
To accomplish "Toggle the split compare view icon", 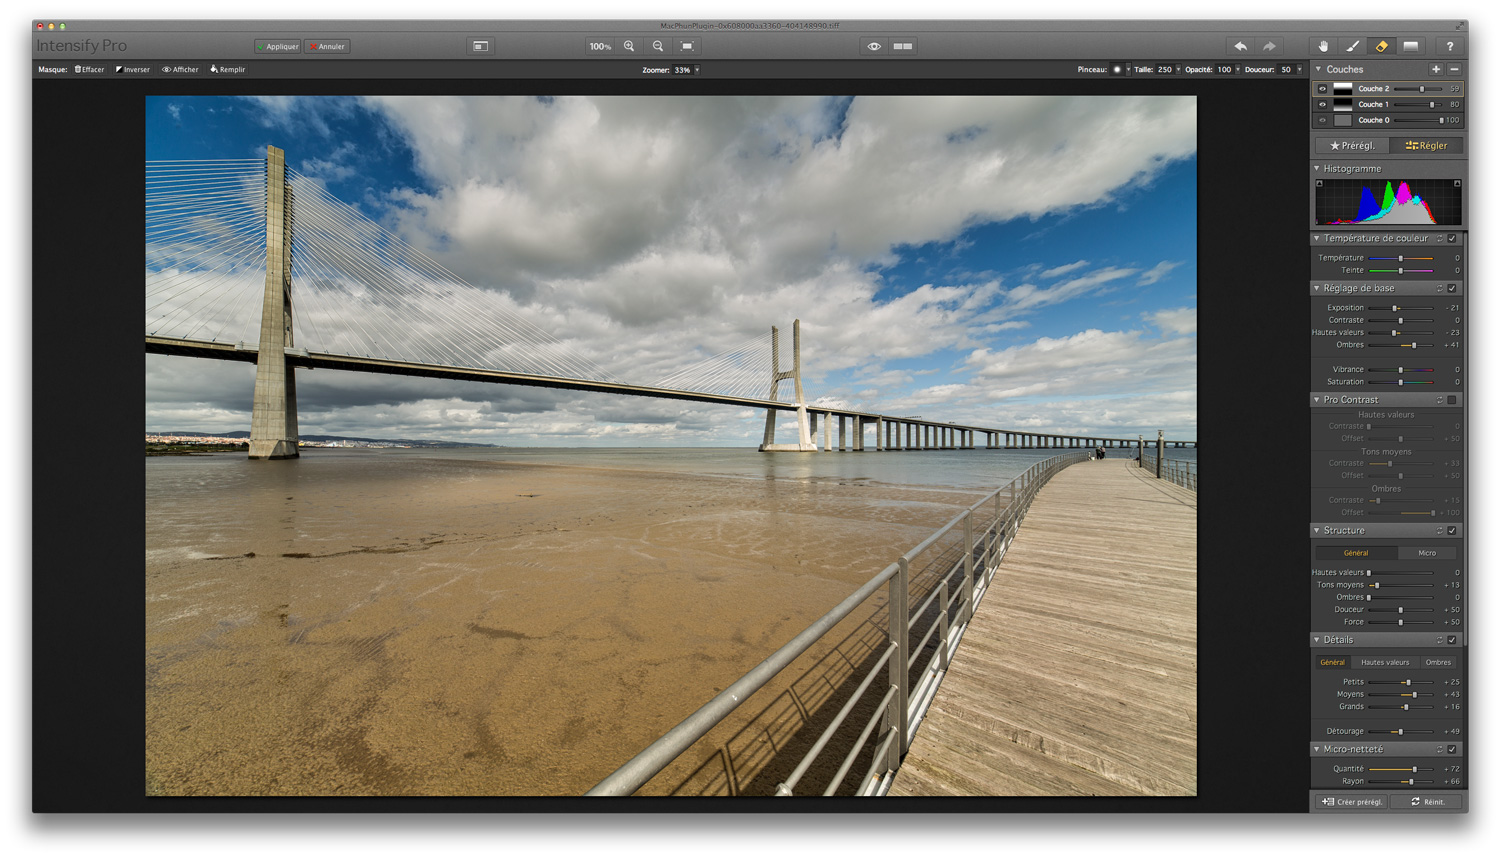I will pyautogui.click(x=903, y=46).
